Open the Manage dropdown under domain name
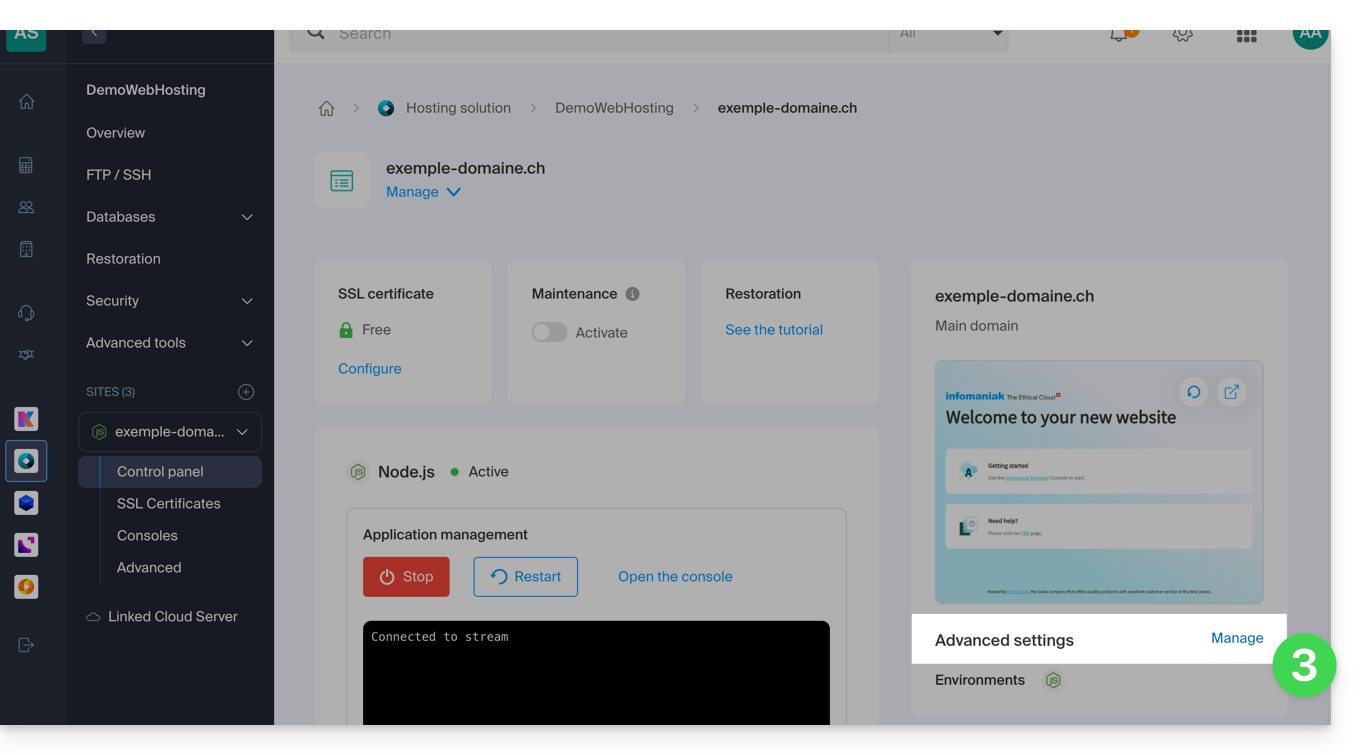 (423, 192)
